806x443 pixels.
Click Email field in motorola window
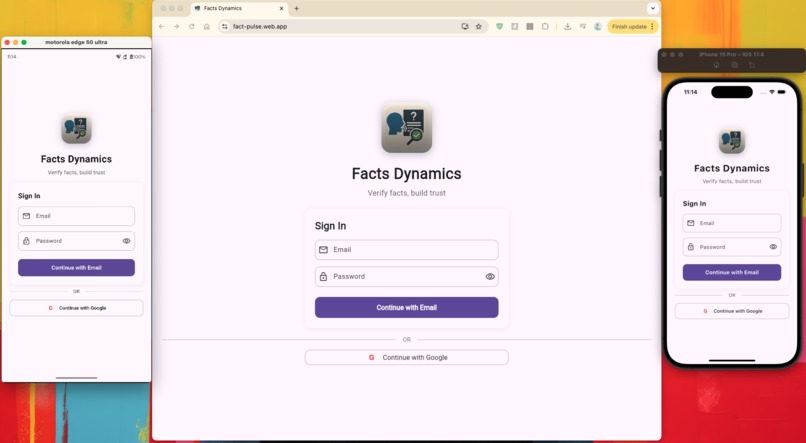[x=77, y=216]
